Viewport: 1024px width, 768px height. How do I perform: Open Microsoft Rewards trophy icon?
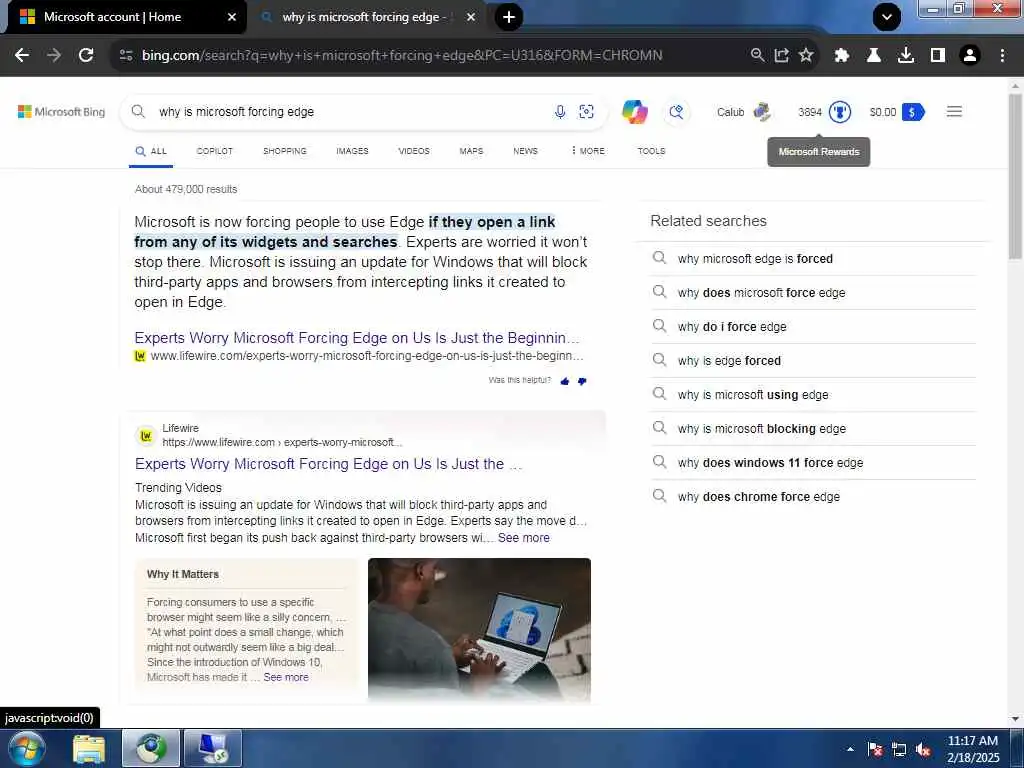coord(840,112)
